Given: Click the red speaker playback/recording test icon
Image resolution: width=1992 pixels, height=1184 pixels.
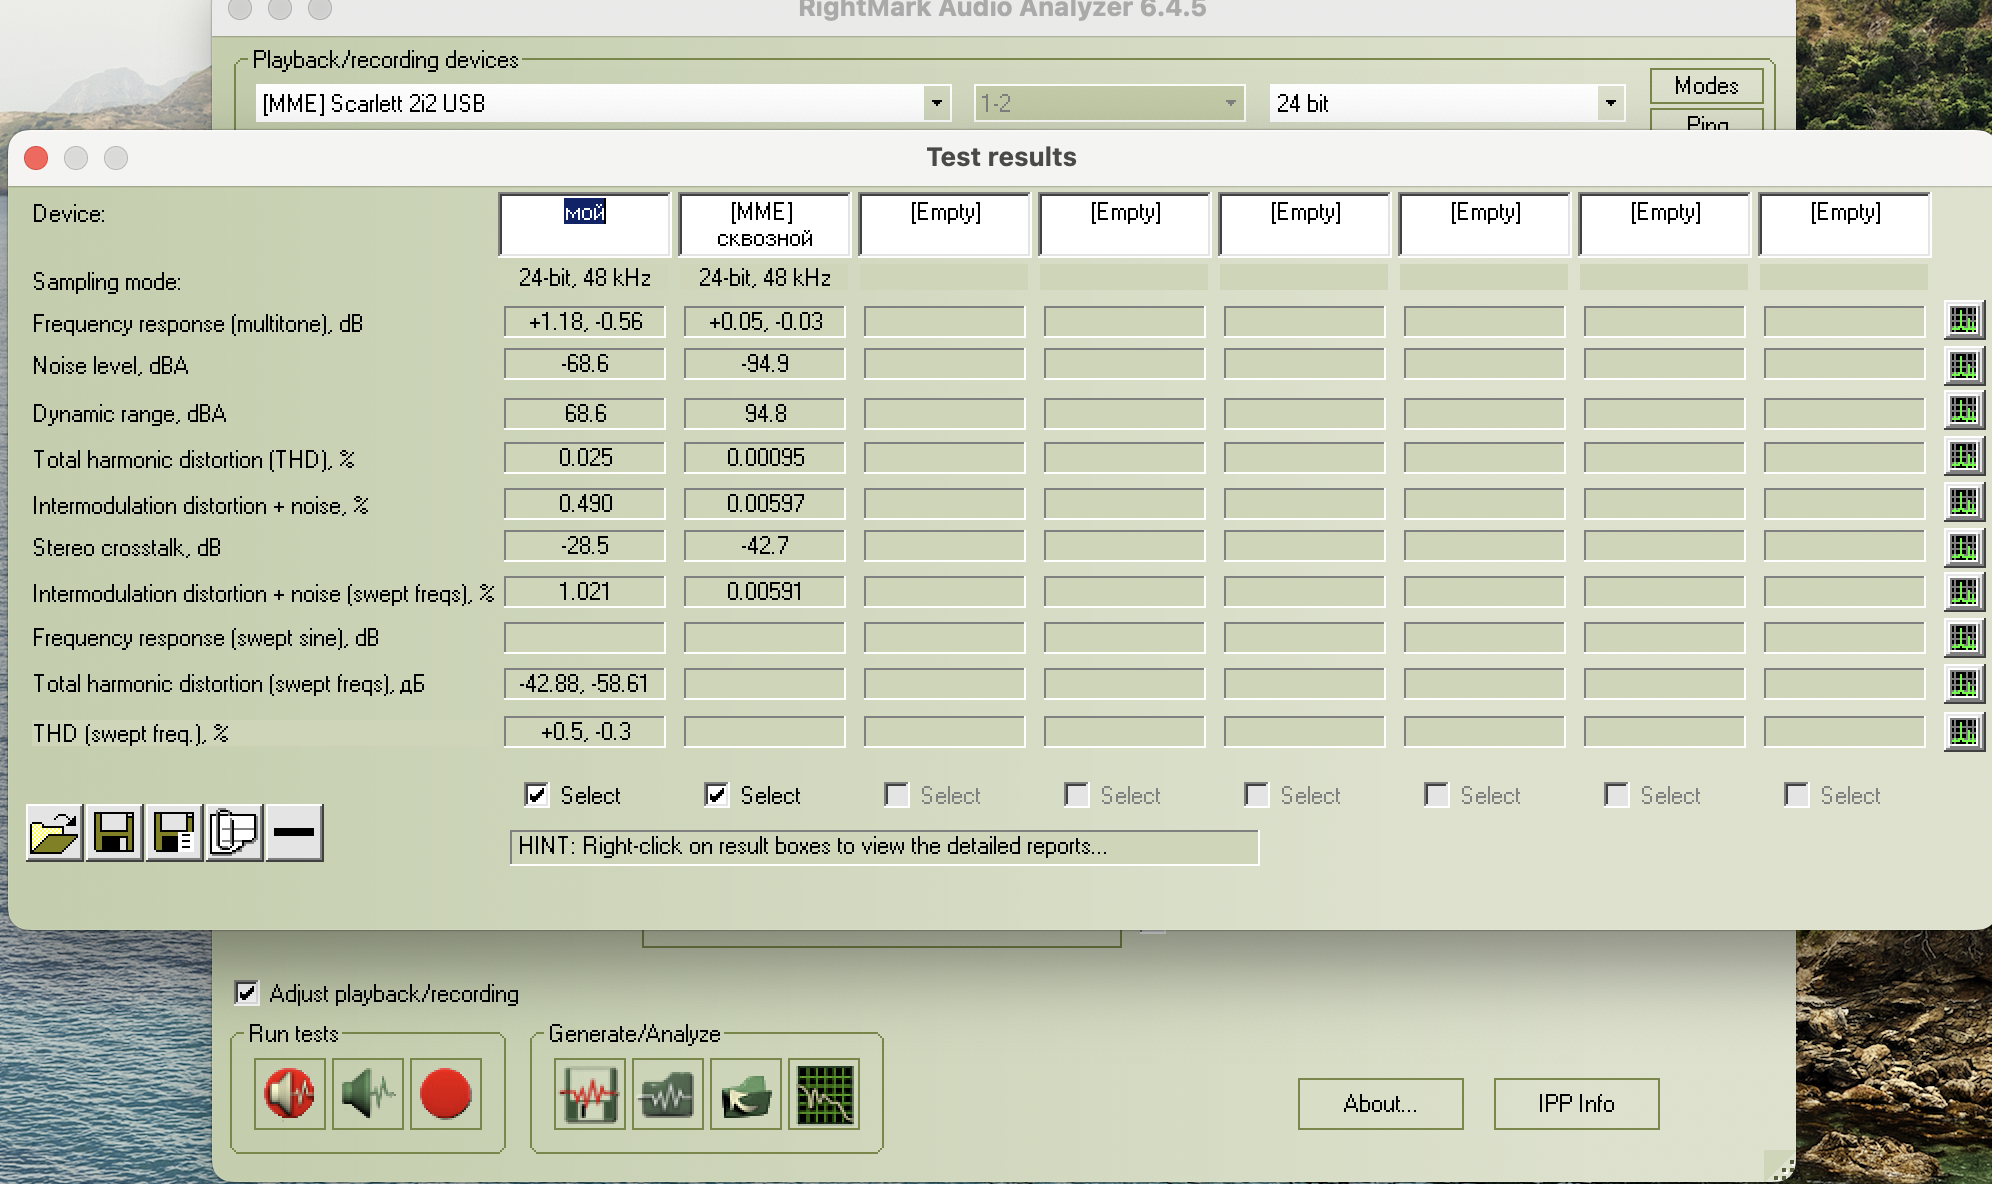Looking at the screenshot, I should tap(290, 1093).
